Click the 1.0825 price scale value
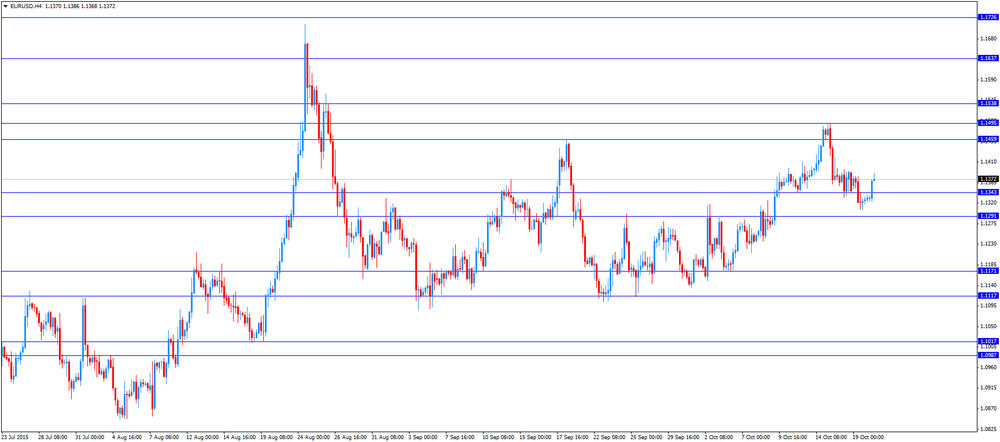This screenshot has height=442, width=1000. click(988, 429)
